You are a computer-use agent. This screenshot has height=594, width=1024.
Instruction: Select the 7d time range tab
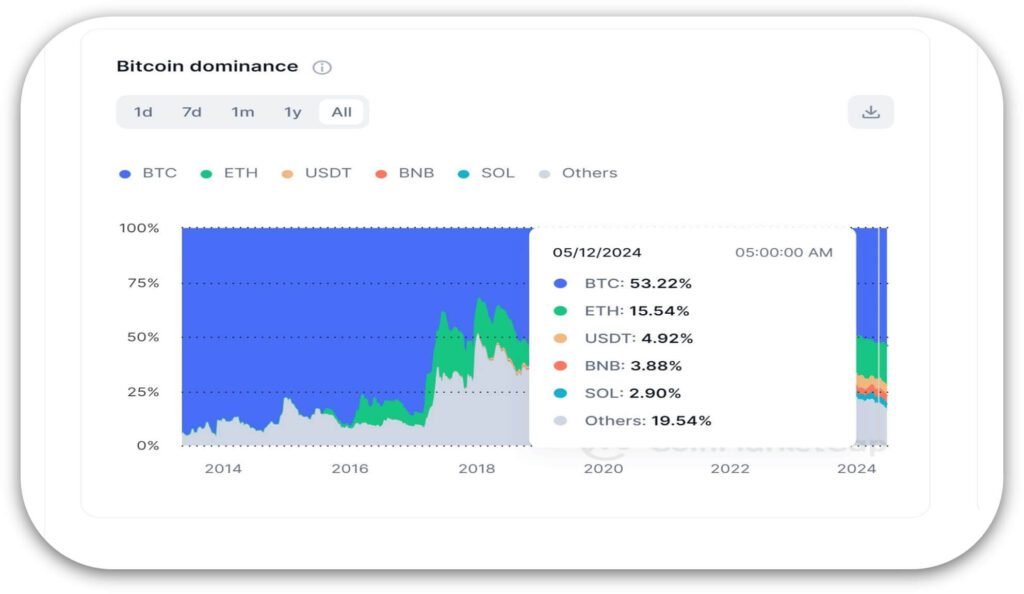coord(191,112)
